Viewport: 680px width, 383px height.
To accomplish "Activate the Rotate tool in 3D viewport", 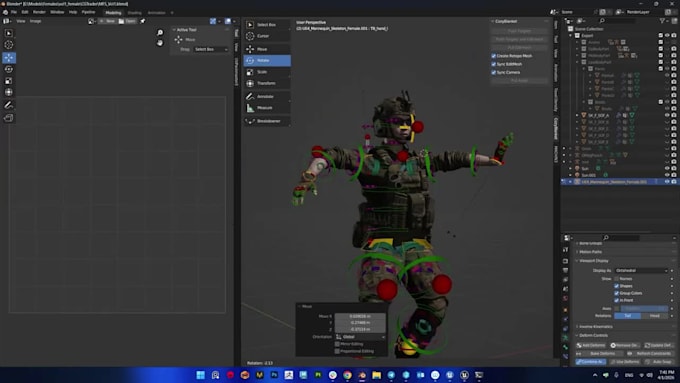I will (267, 60).
